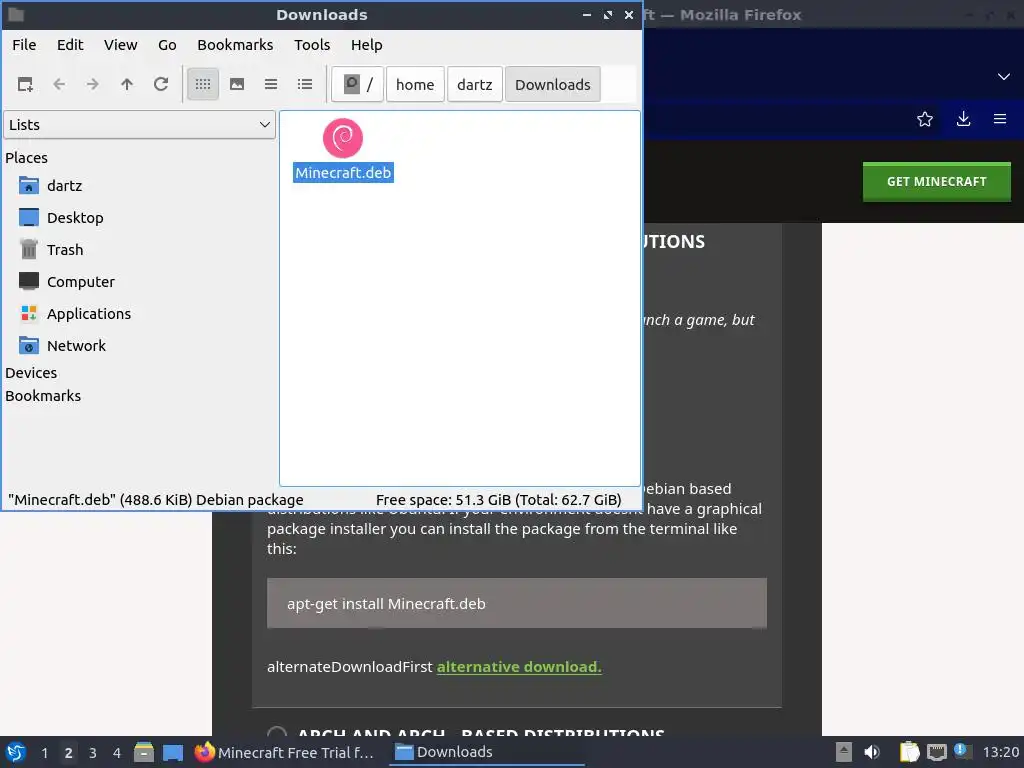Click the Downloads path segment
The width and height of the screenshot is (1024, 768).
coord(552,84)
